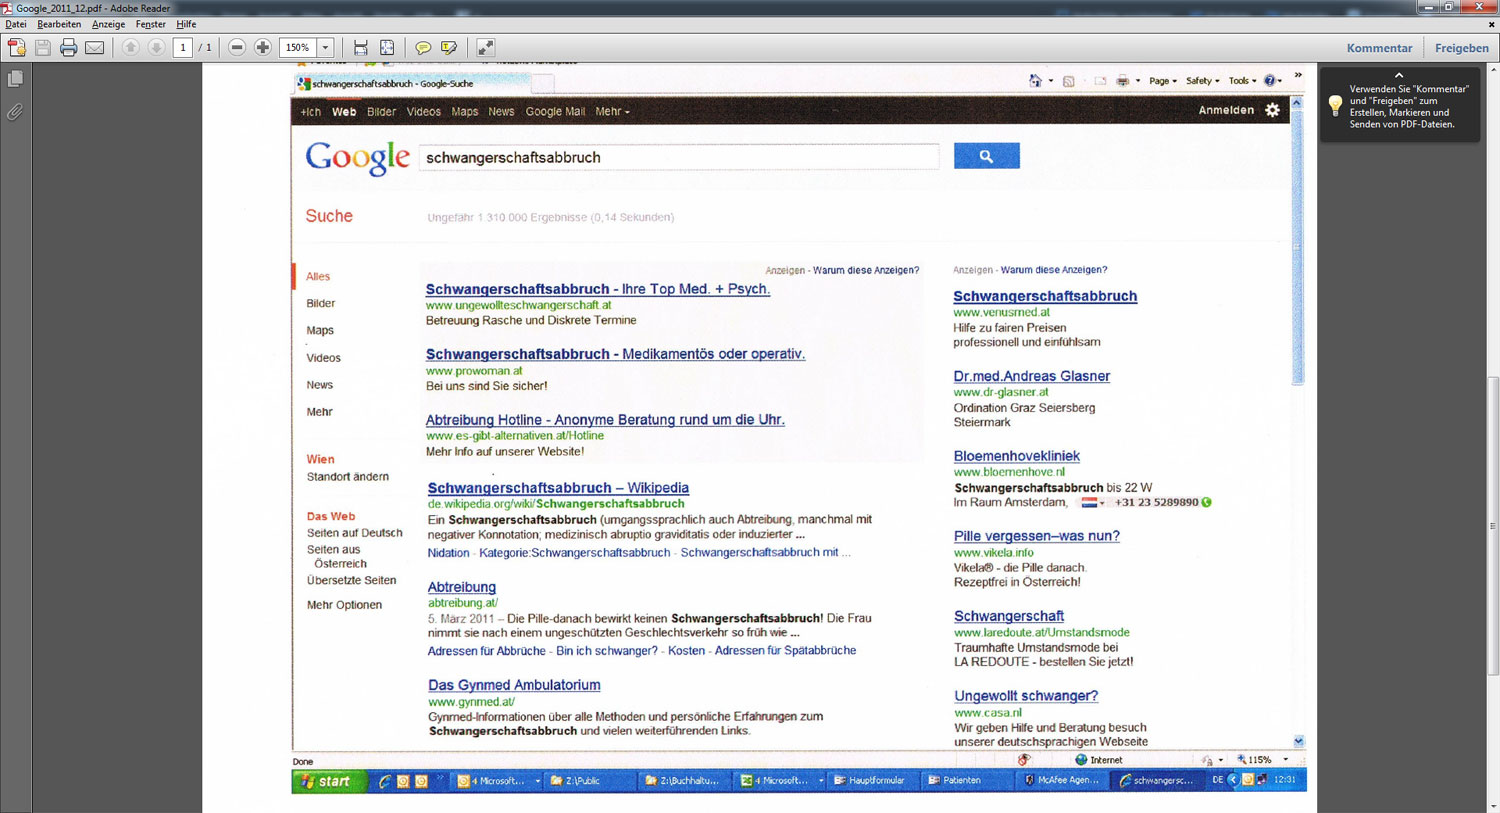Viewport: 1500px width, 813px height.
Task: Click the Pille vergessen–was nun? ad title
Action: 1036,536
